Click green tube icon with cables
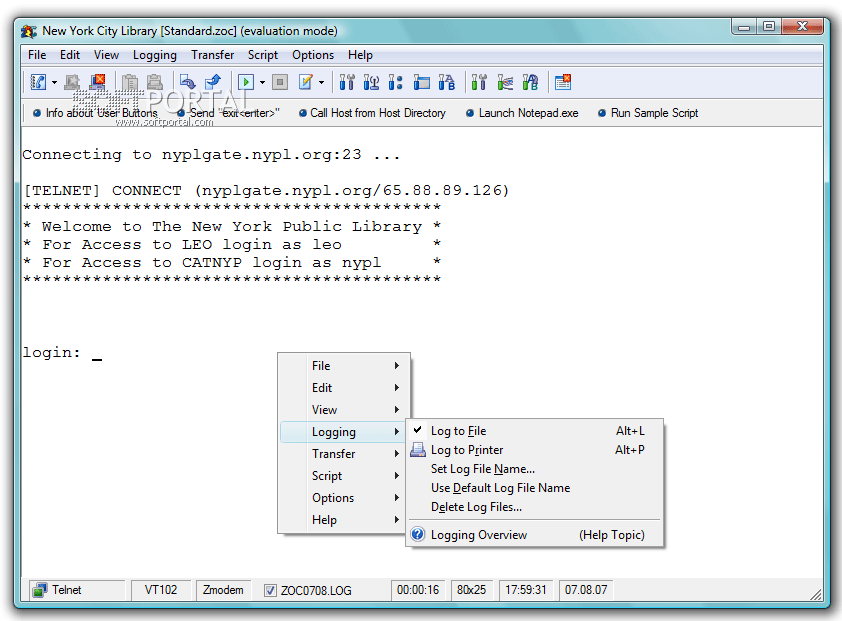 coord(505,82)
